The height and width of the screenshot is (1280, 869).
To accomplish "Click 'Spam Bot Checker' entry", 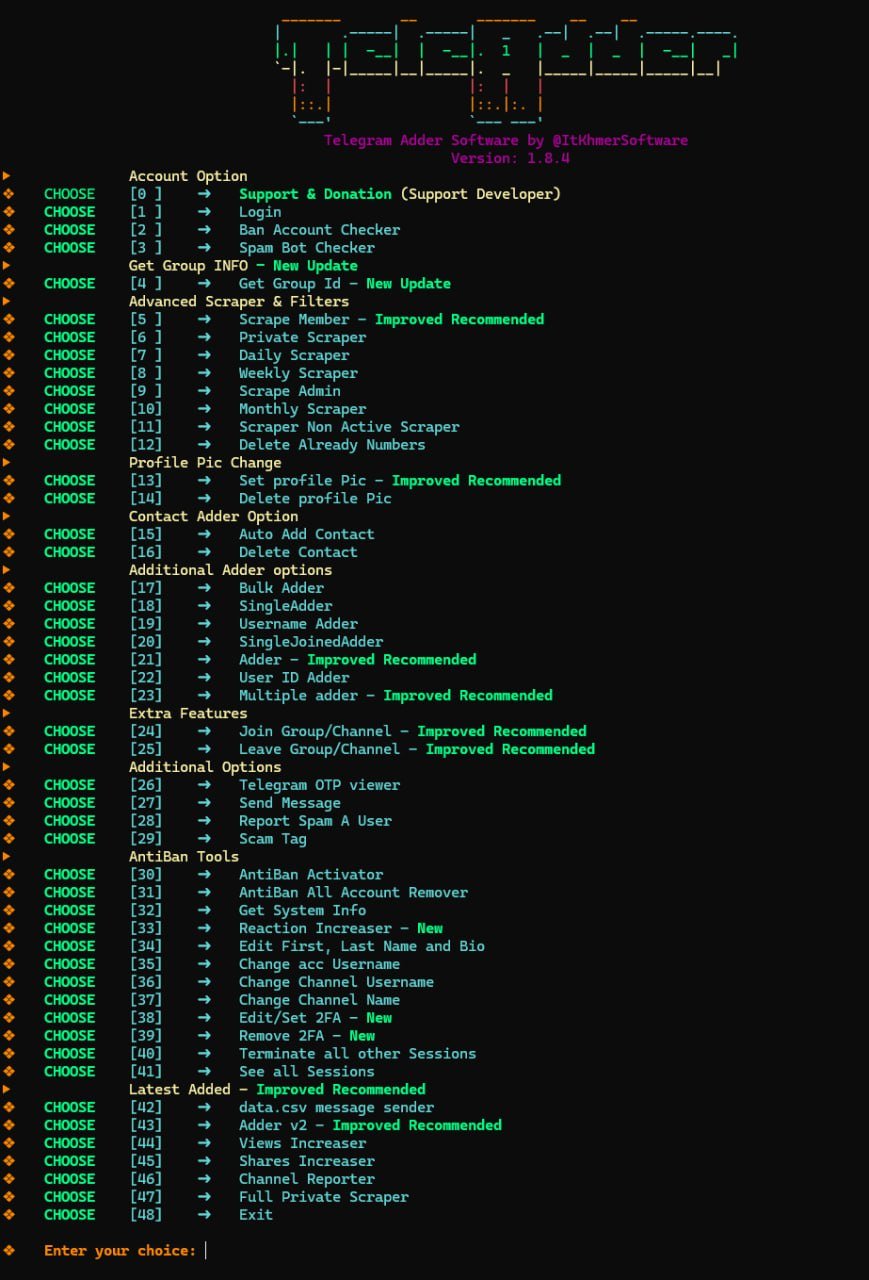I will pos(307,248).
